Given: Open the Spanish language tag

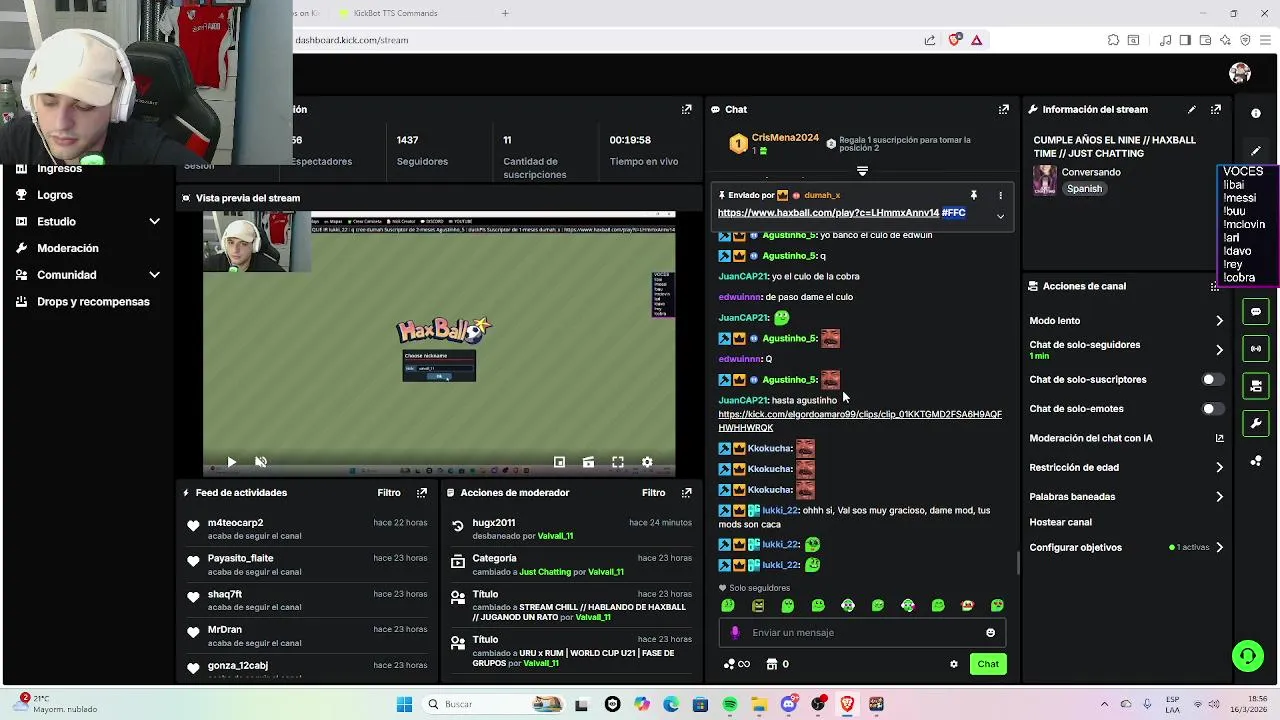Looking at the screenshot, I should [x=1084, y=189].
